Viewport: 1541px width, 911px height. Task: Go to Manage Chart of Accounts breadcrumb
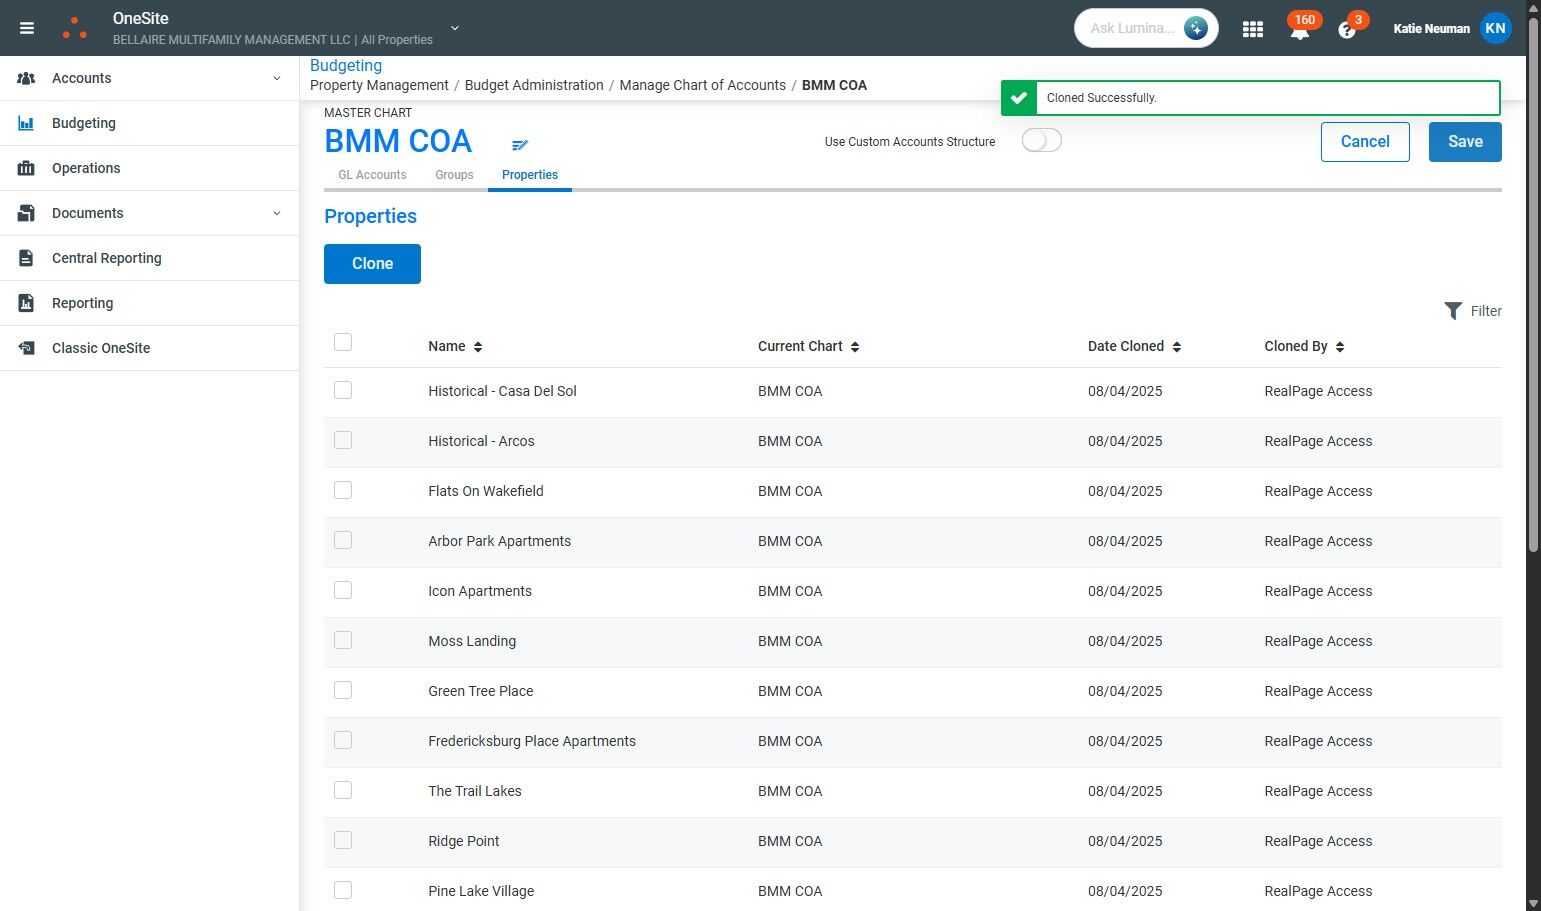click(703, 85)
